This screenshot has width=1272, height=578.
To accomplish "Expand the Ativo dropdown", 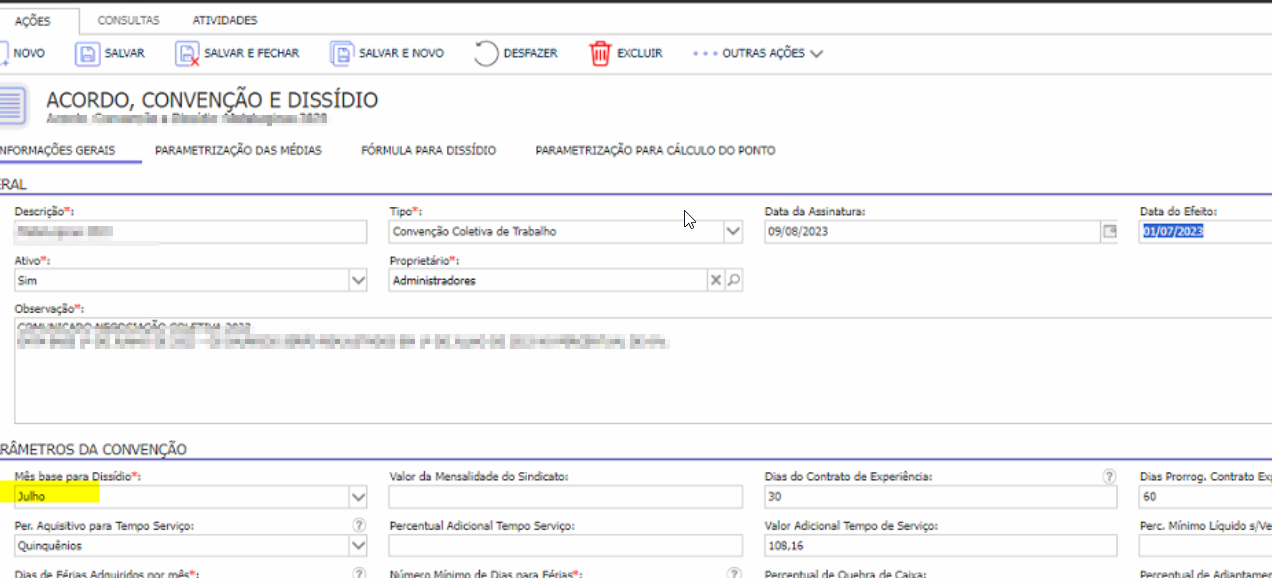I will coord(358,281).
